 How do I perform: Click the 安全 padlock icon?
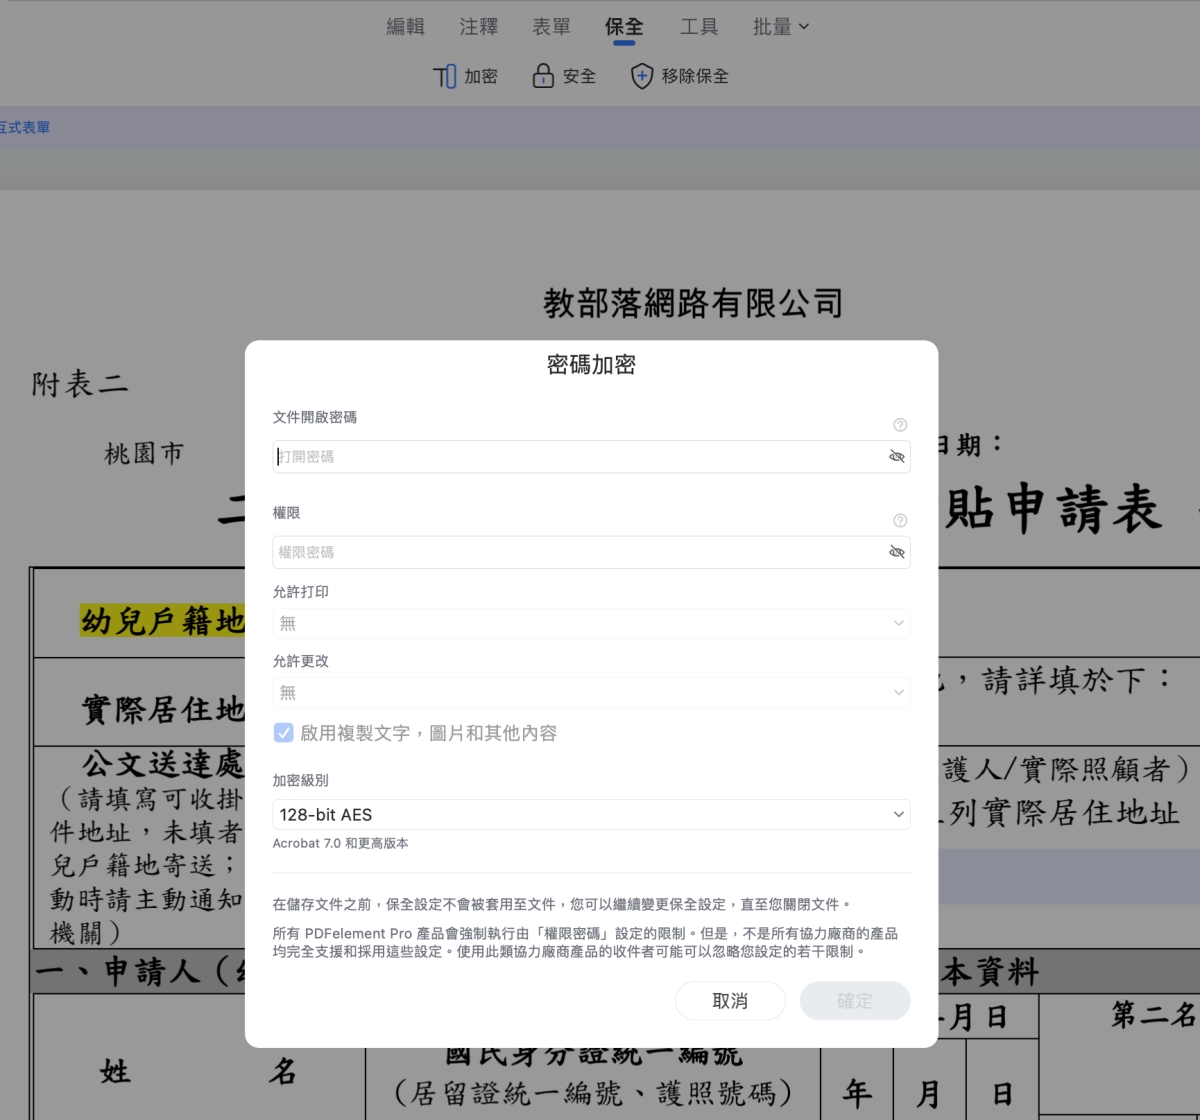pos(543,77)
